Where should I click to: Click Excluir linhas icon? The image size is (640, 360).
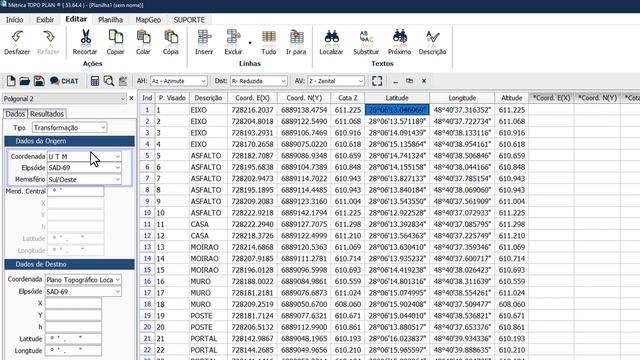(x=233, y=37)
